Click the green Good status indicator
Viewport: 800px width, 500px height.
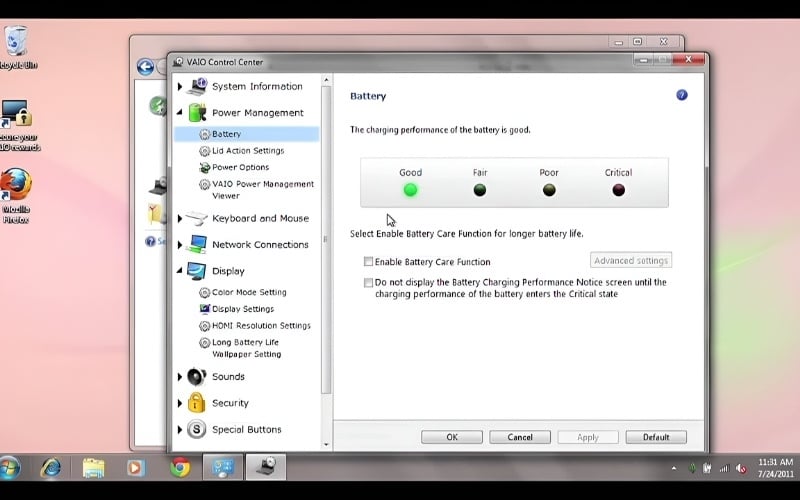click(x=410, y=190)
